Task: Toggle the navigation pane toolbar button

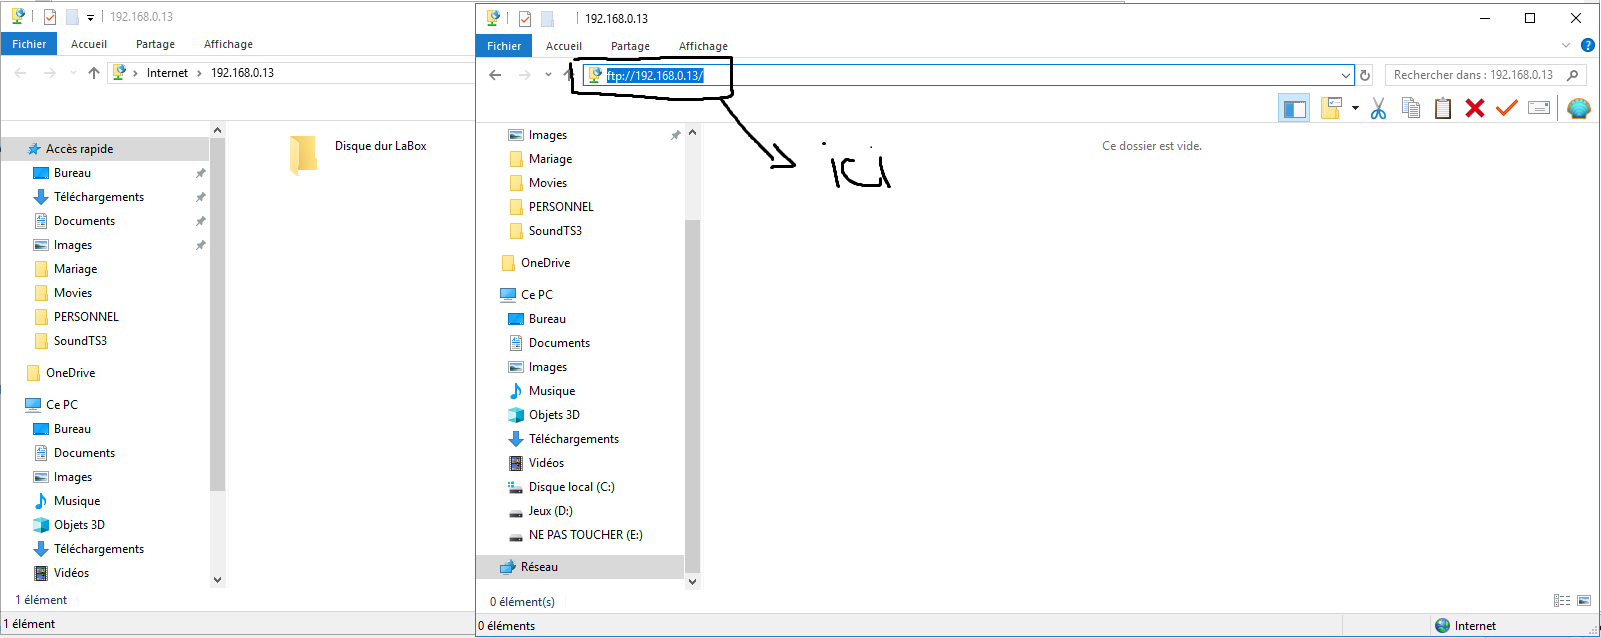Action: (x=1294, y=108)
